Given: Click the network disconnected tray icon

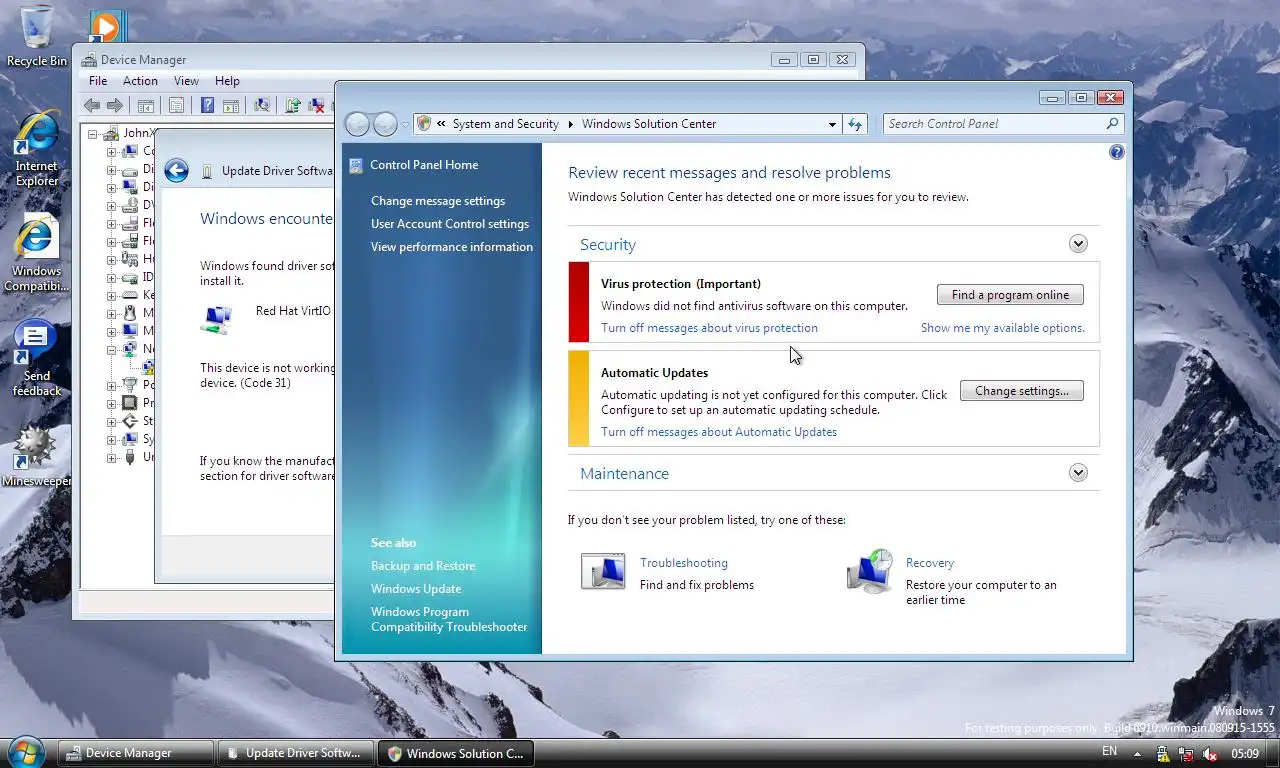Looking at the screenshot, I should coord(1186,754).
